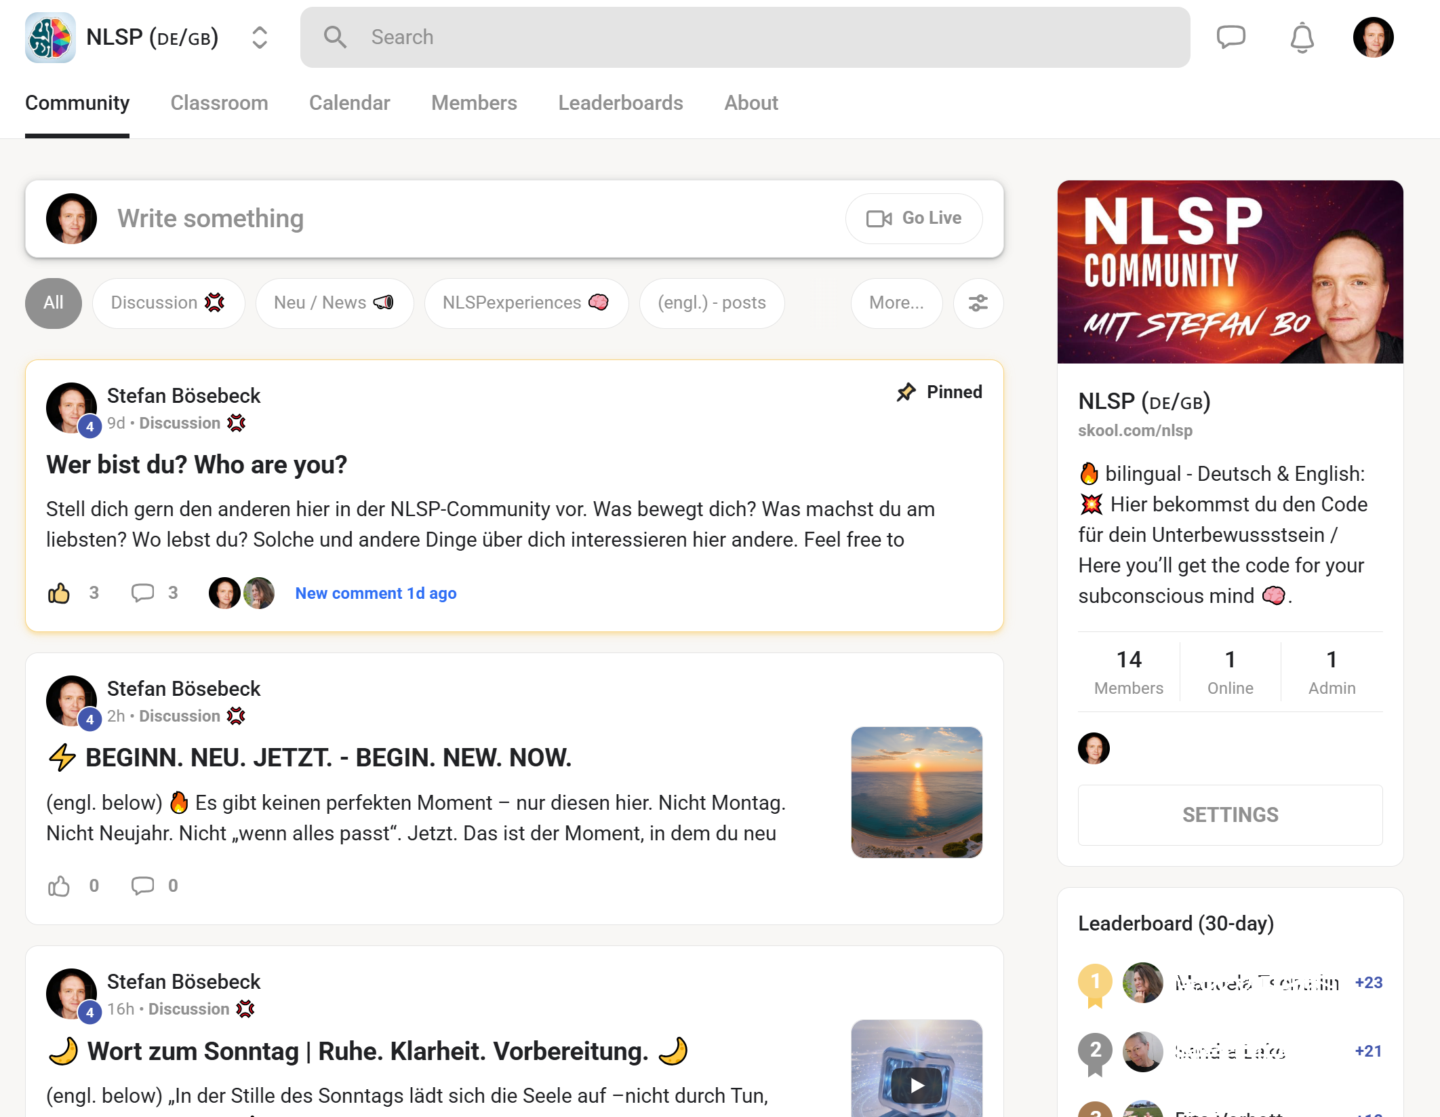This screenshot has width=1440, height=1117.
Task: Click the Pinned pin icon
Action: [906, 392]
